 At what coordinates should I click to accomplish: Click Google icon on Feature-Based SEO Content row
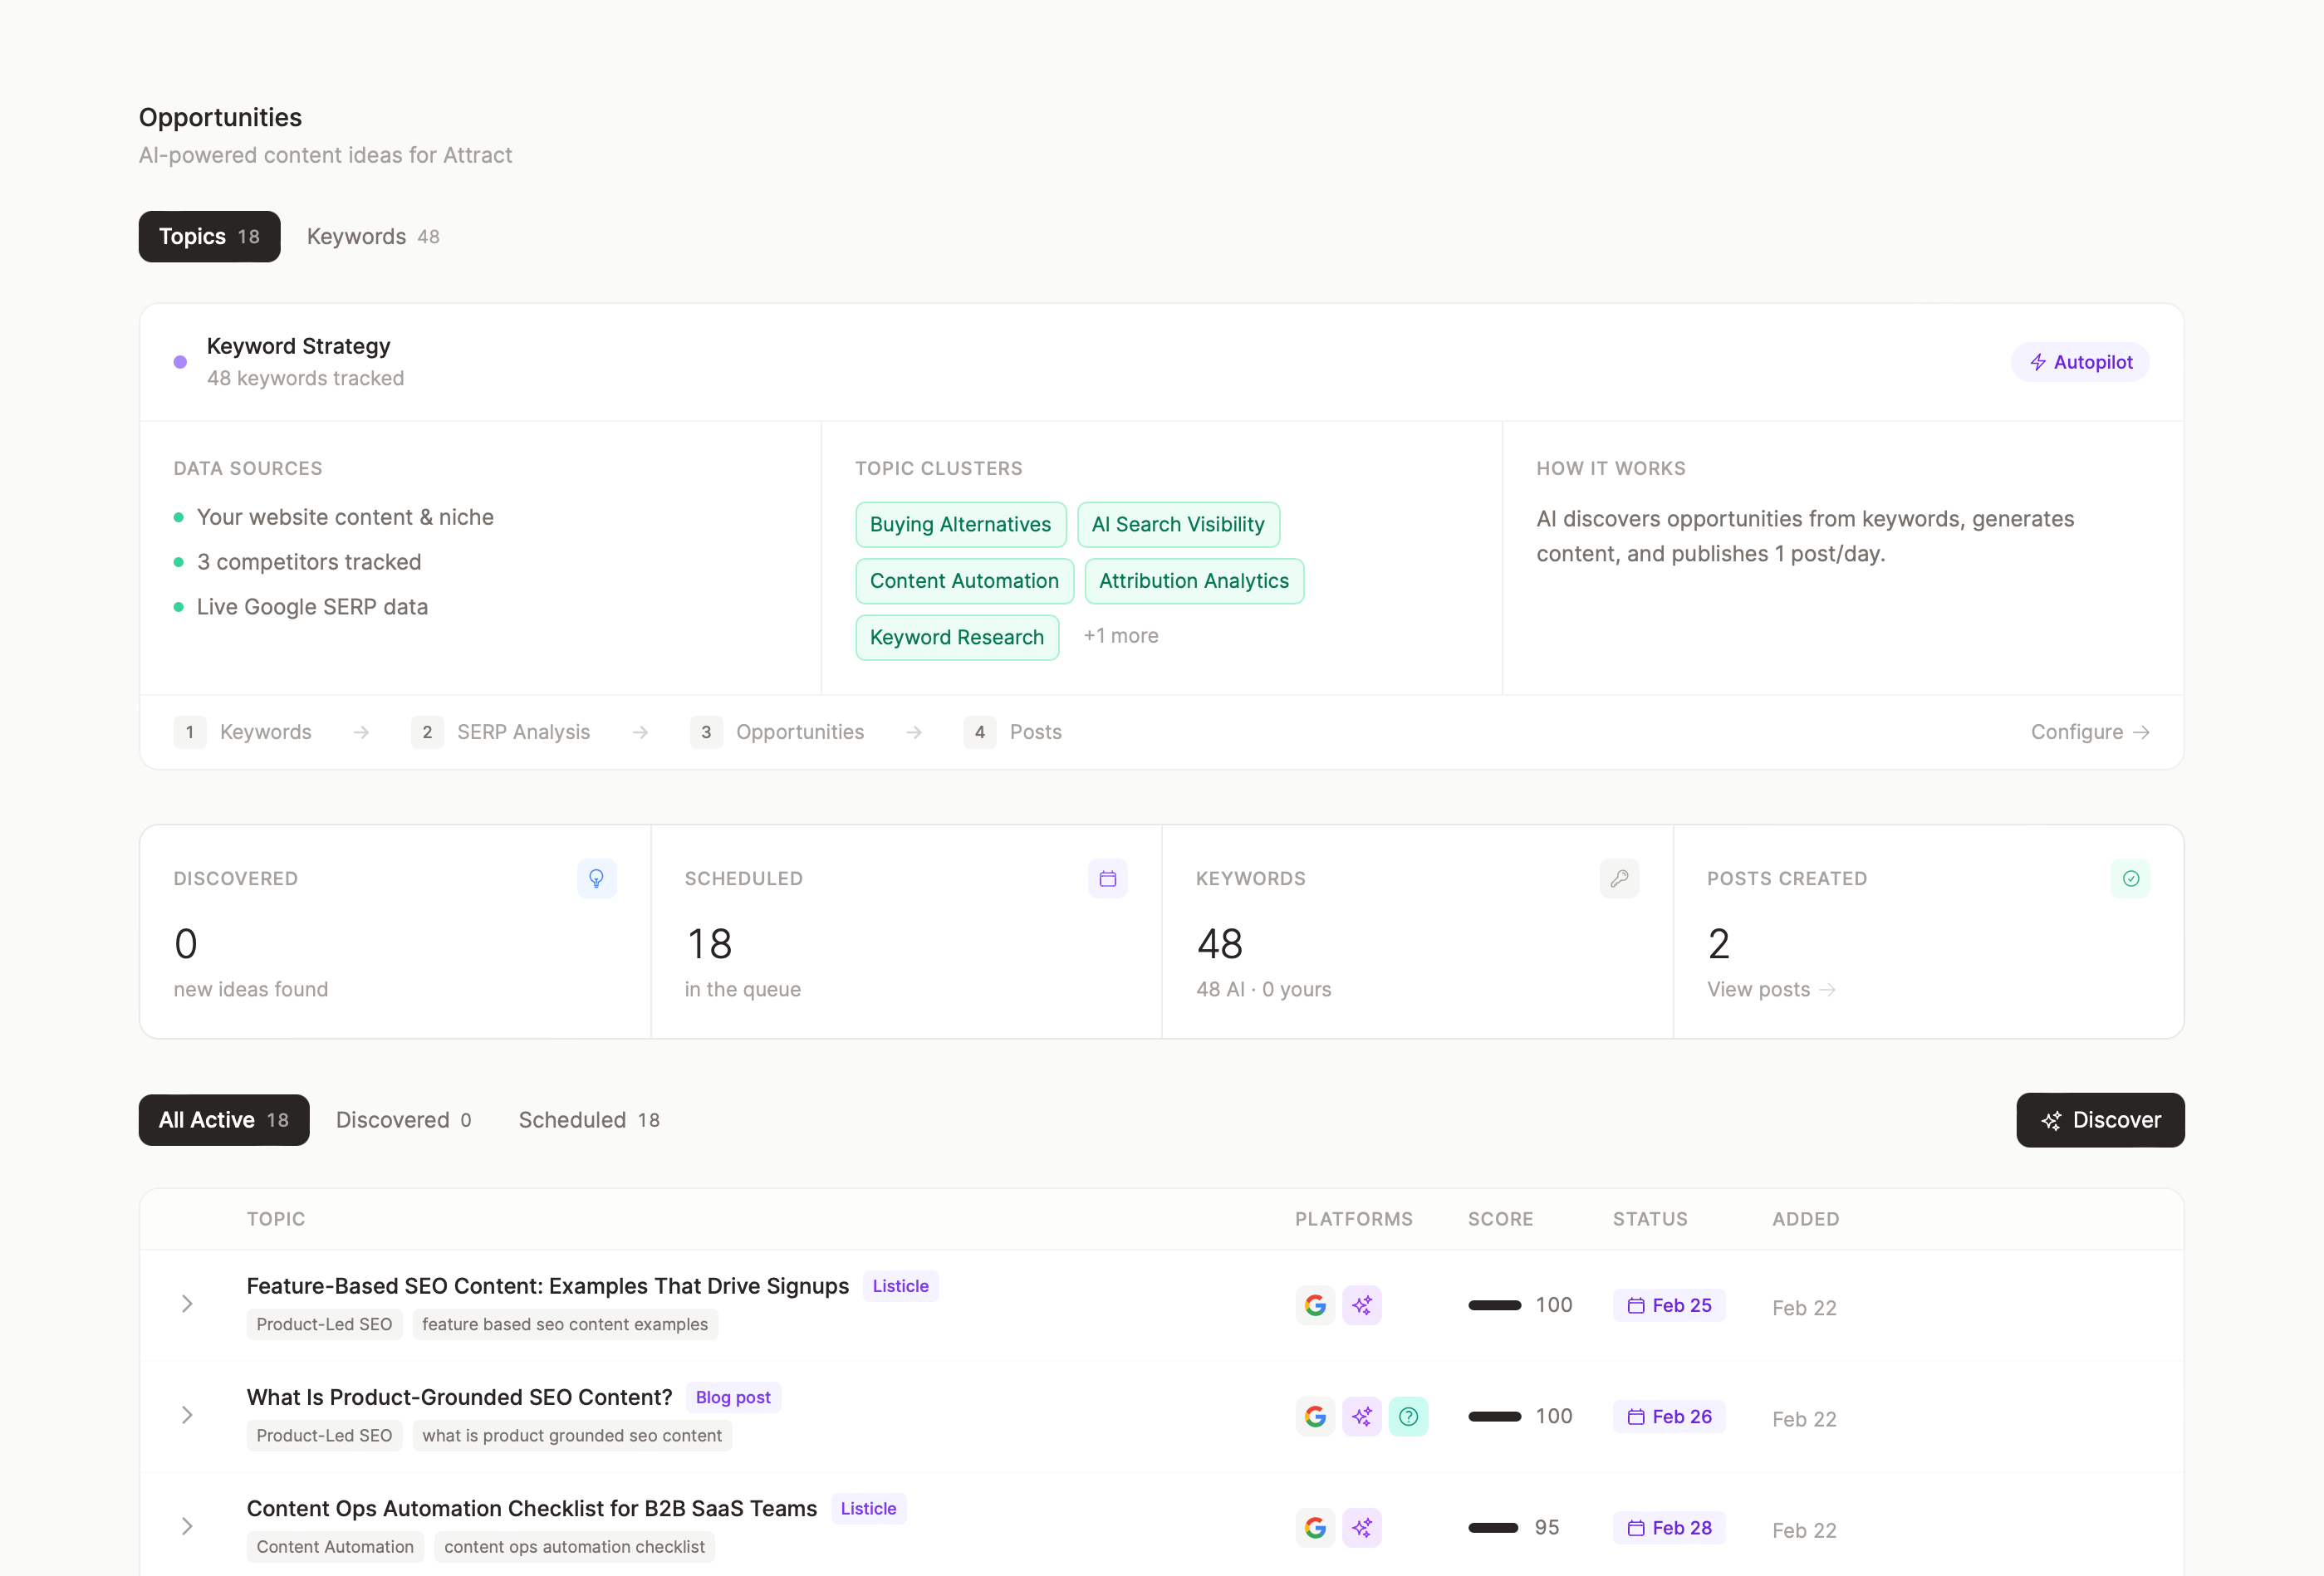[1315, 1305]
